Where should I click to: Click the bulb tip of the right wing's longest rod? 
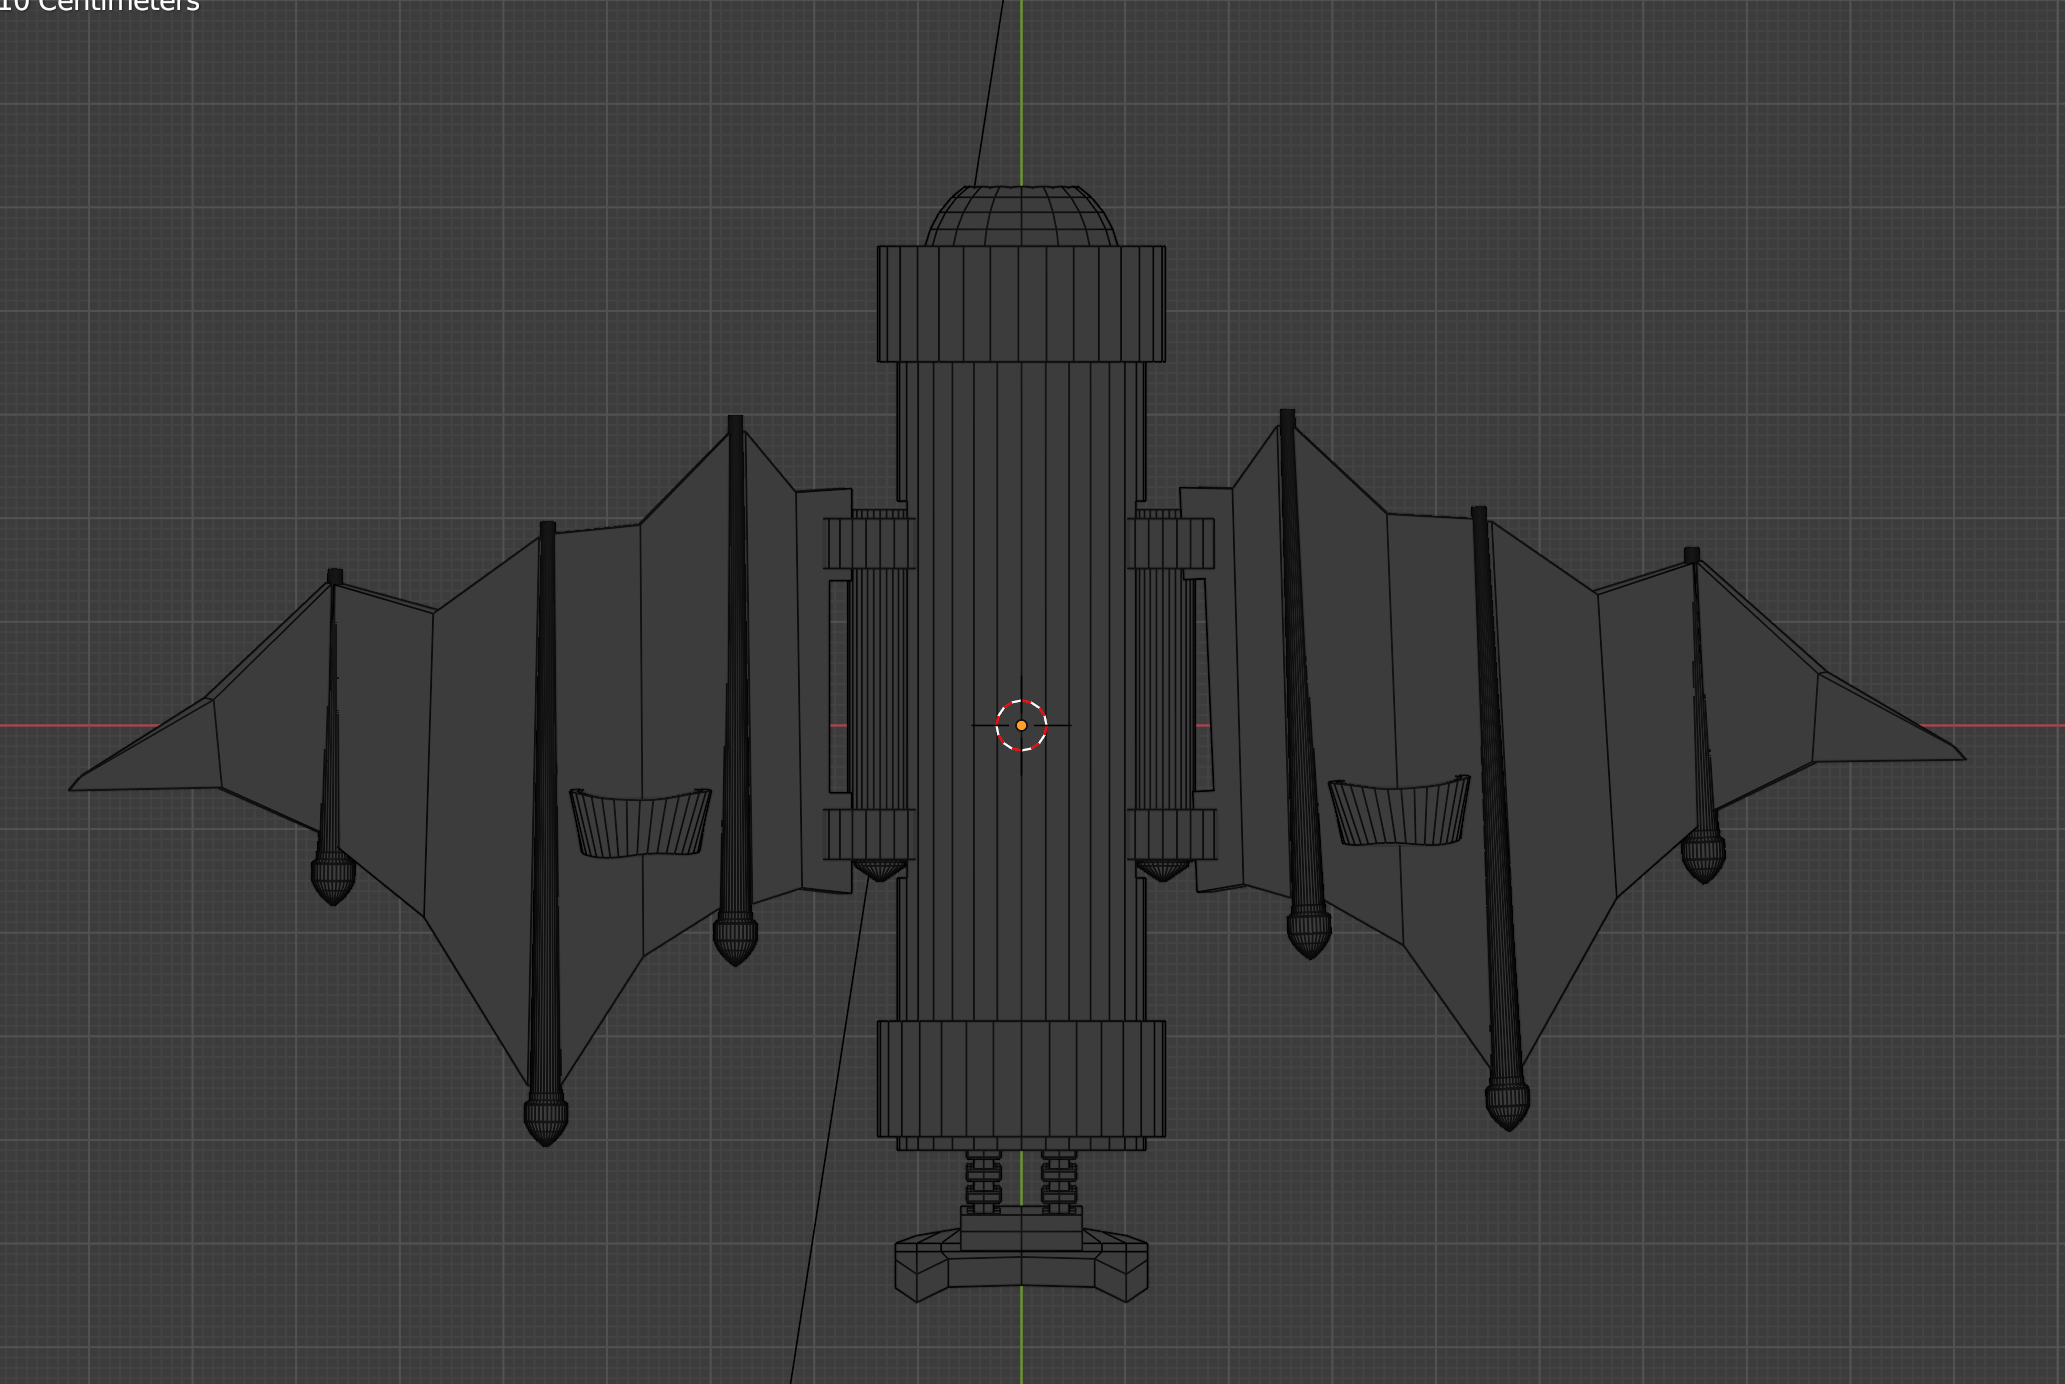[x=1507, y=1104]
